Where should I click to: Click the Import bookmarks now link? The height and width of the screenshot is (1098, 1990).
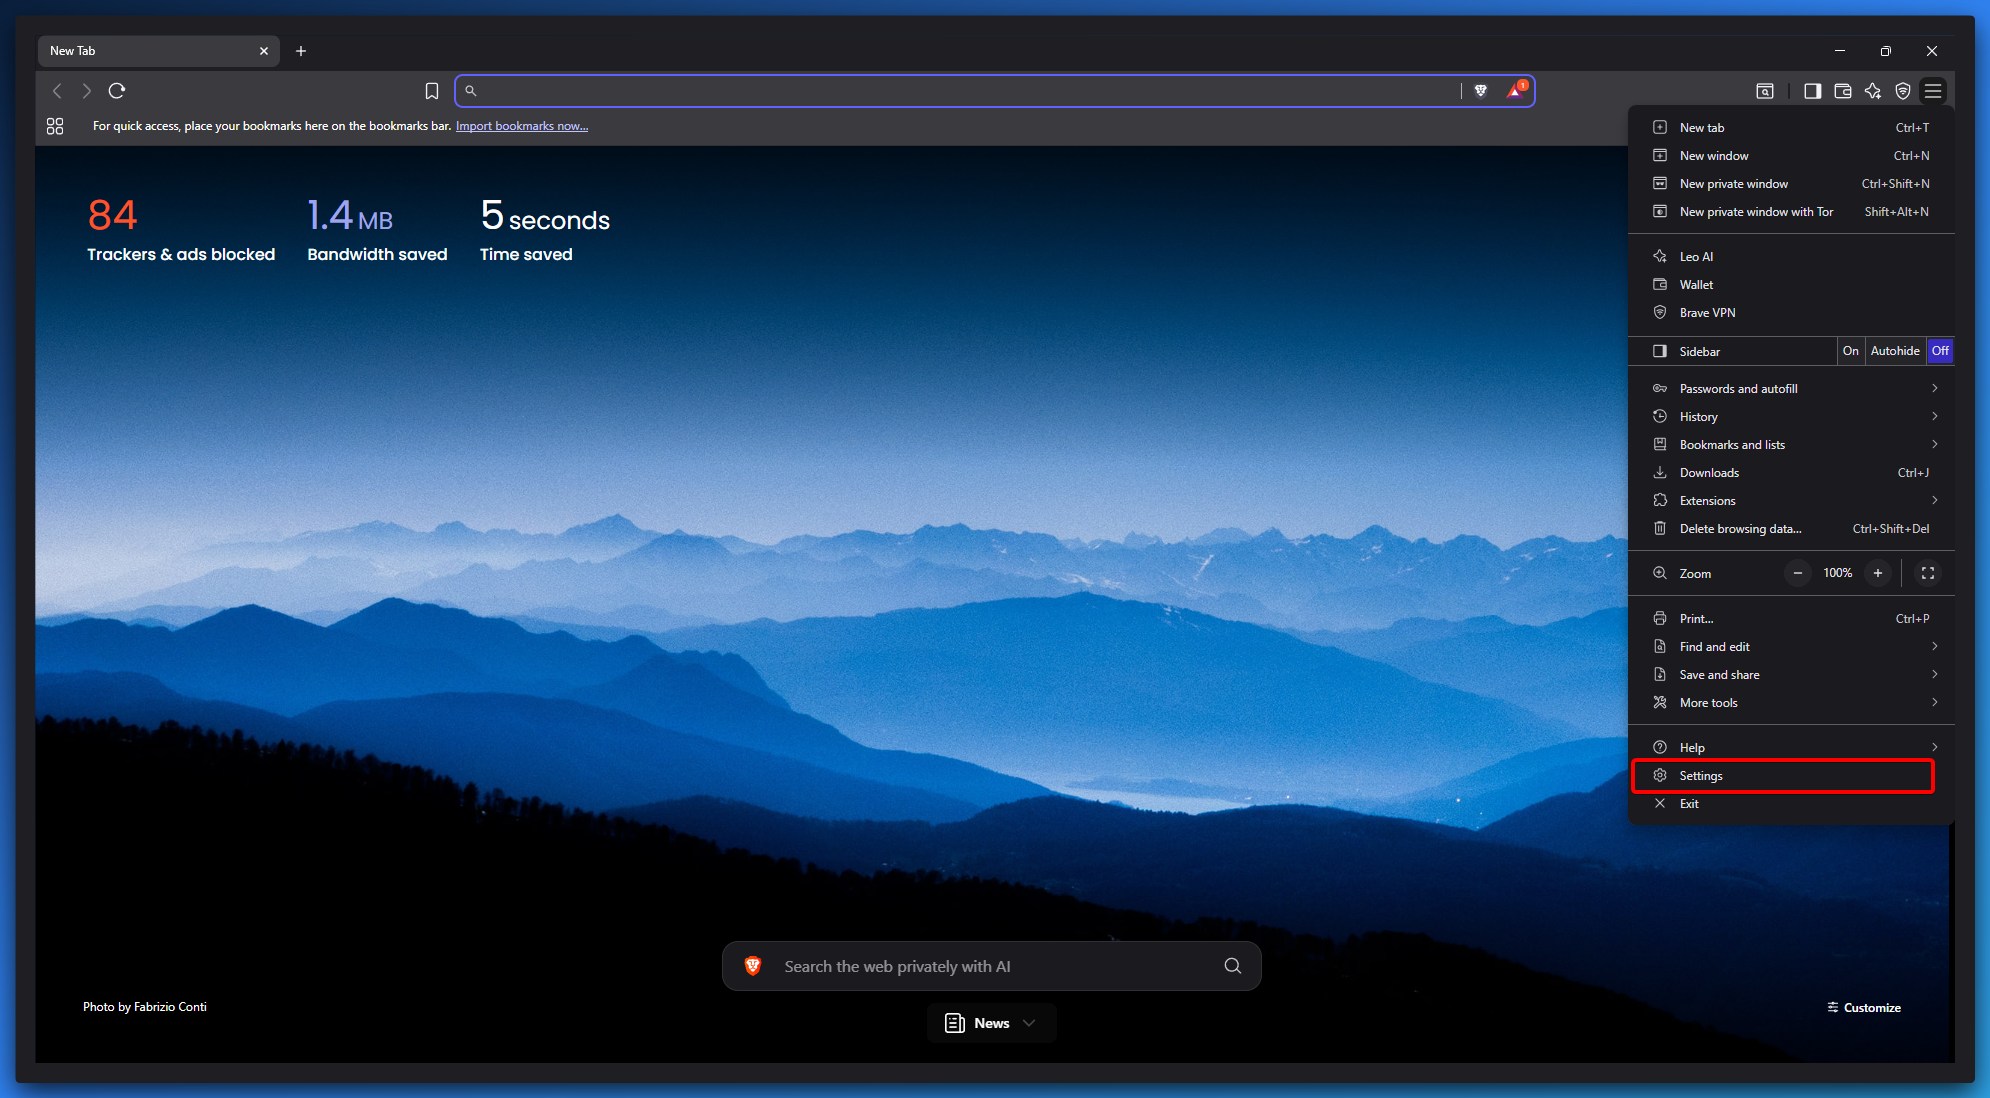pyautogui.click(x=521, y=126)
